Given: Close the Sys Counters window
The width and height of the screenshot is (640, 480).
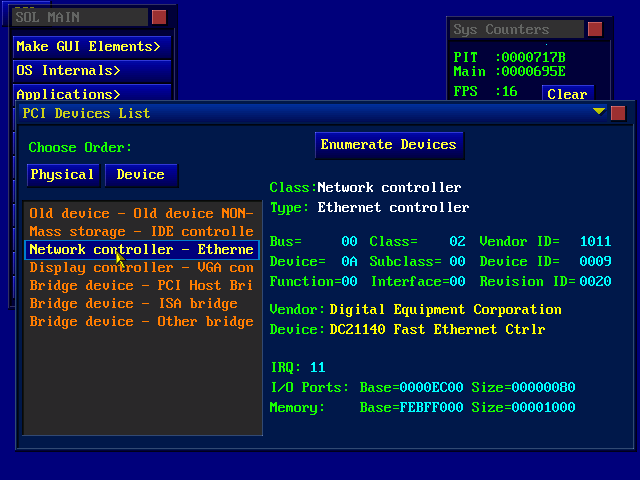Looking at the screenshot, I should [x=595, y=29].
